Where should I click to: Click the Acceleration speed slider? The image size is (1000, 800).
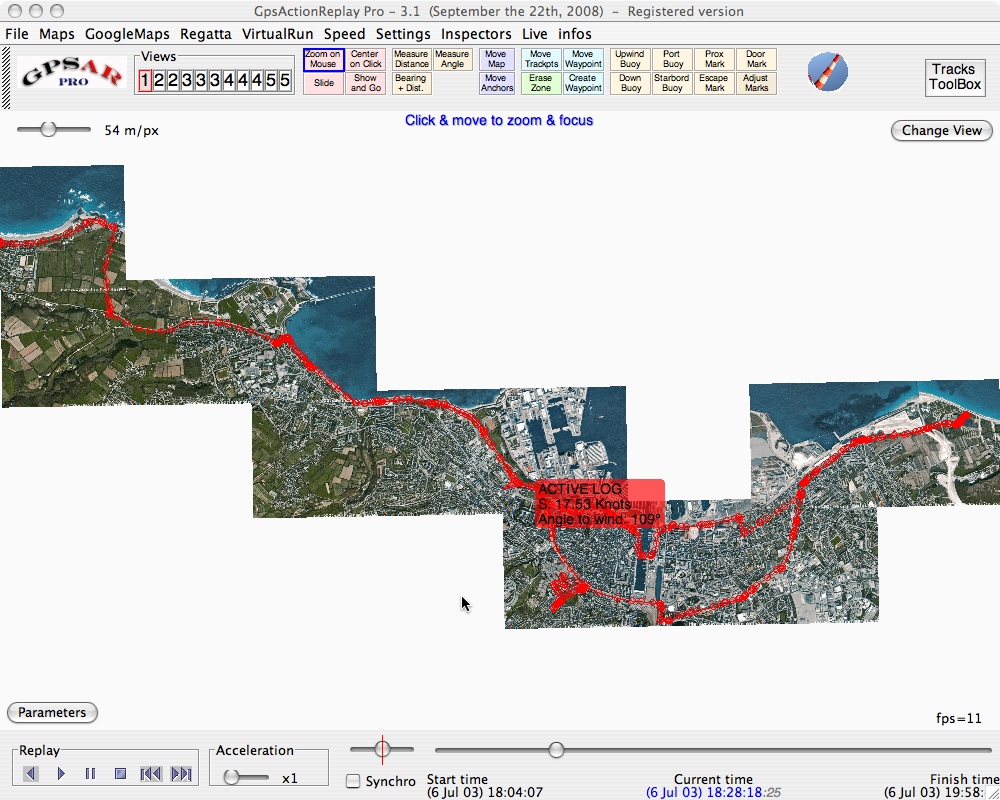(246, 777)
